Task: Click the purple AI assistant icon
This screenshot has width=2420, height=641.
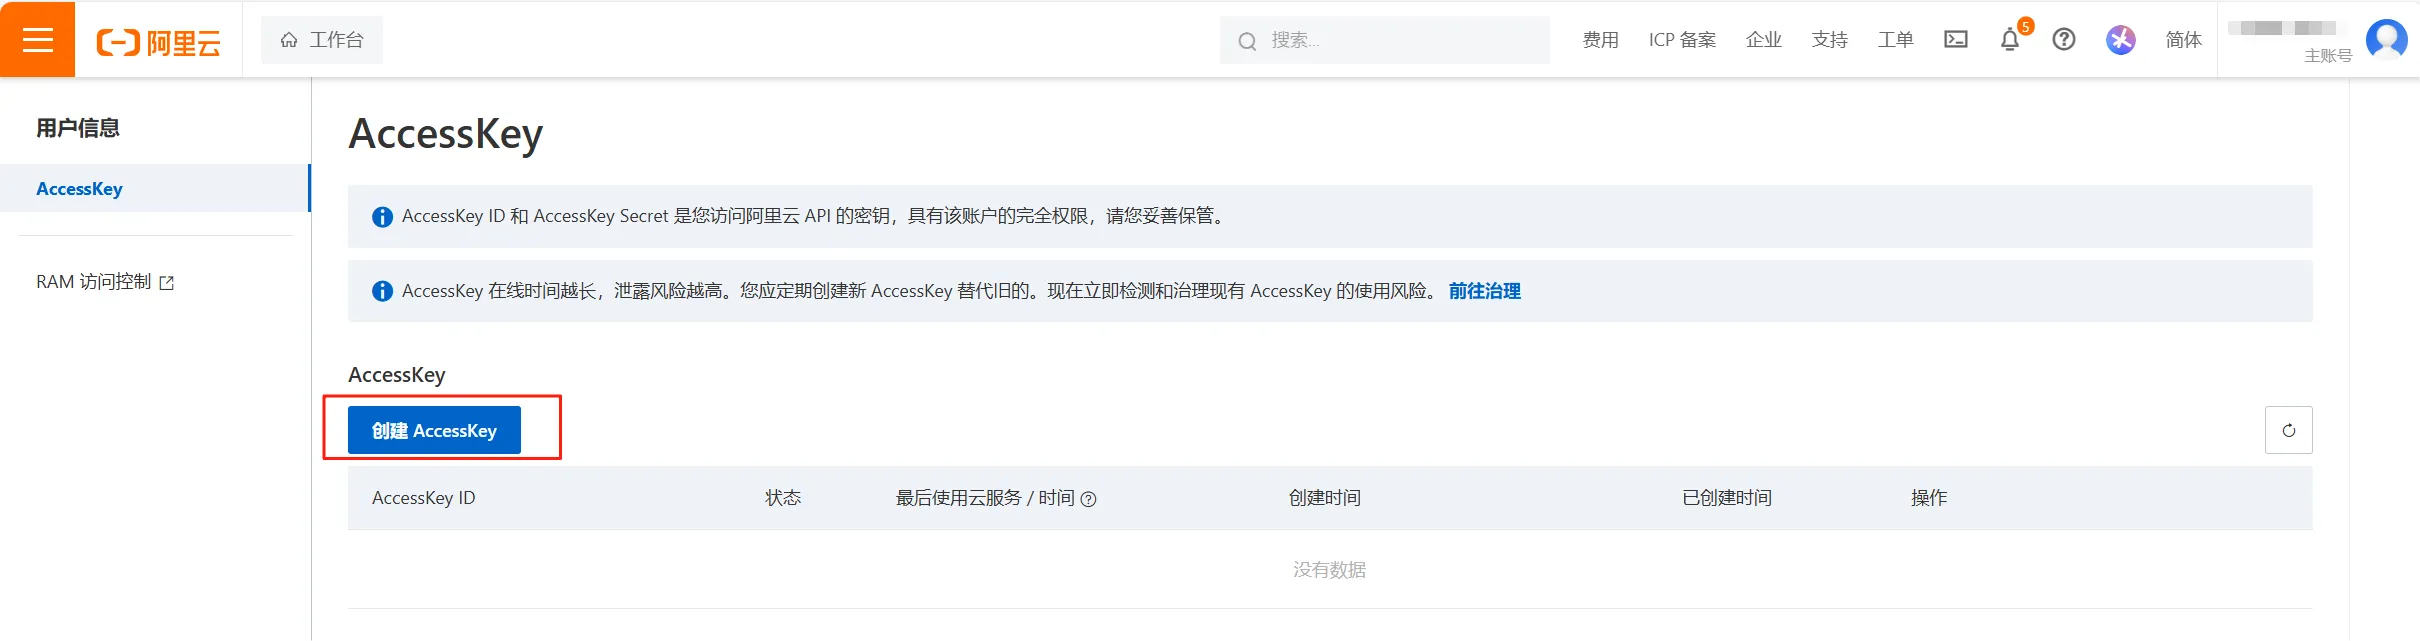Action: point(2121,40)
